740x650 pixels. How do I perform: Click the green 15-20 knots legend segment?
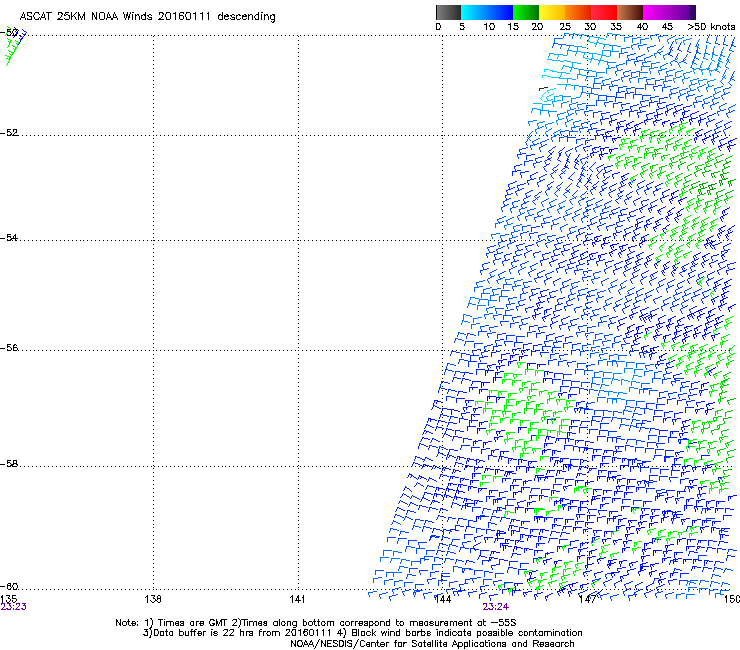(526, 12)
